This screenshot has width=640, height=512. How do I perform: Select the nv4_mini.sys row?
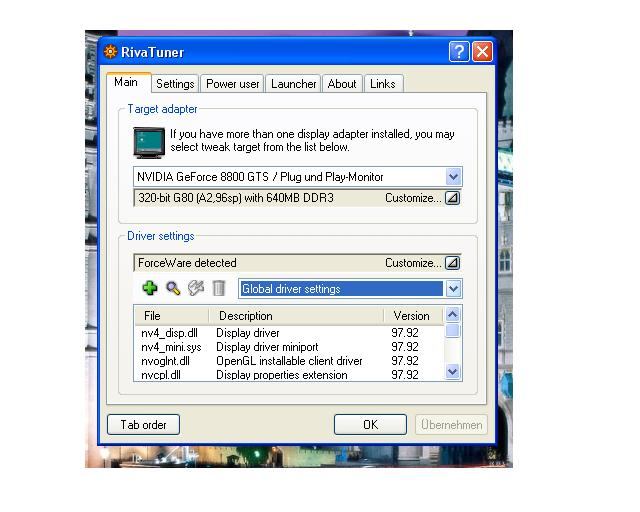(x=289, y=347)
